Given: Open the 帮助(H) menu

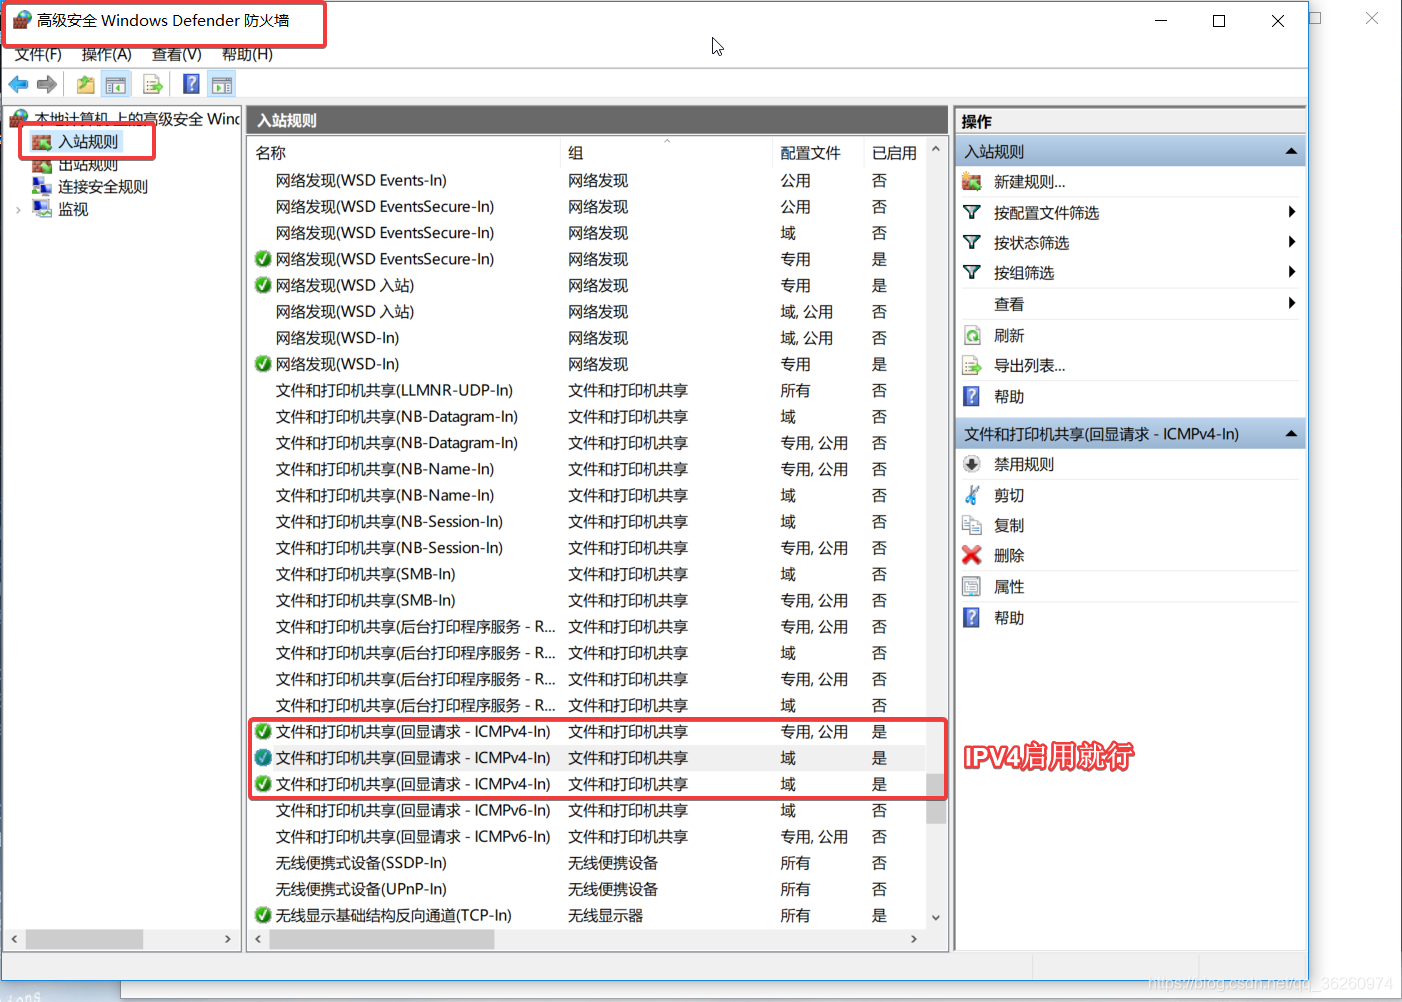Looking at the screenshot, I should click(x=247, y=54).
